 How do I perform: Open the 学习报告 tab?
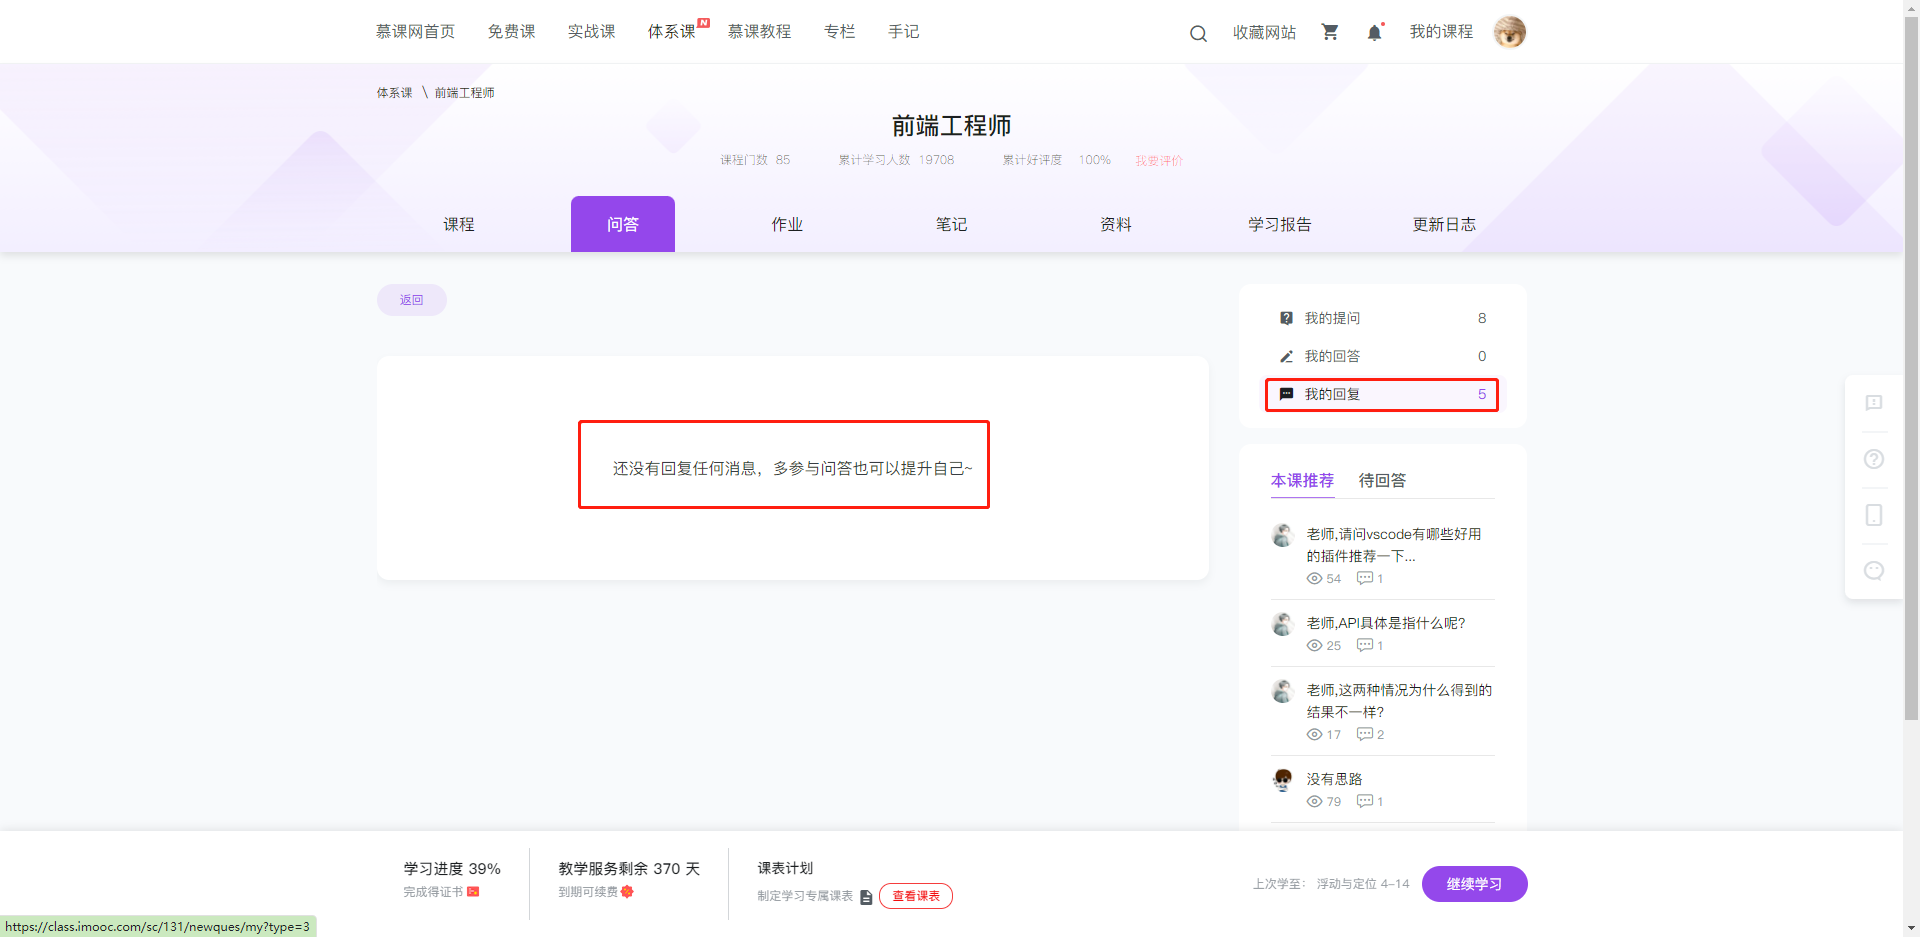(x=1280, y=224)
